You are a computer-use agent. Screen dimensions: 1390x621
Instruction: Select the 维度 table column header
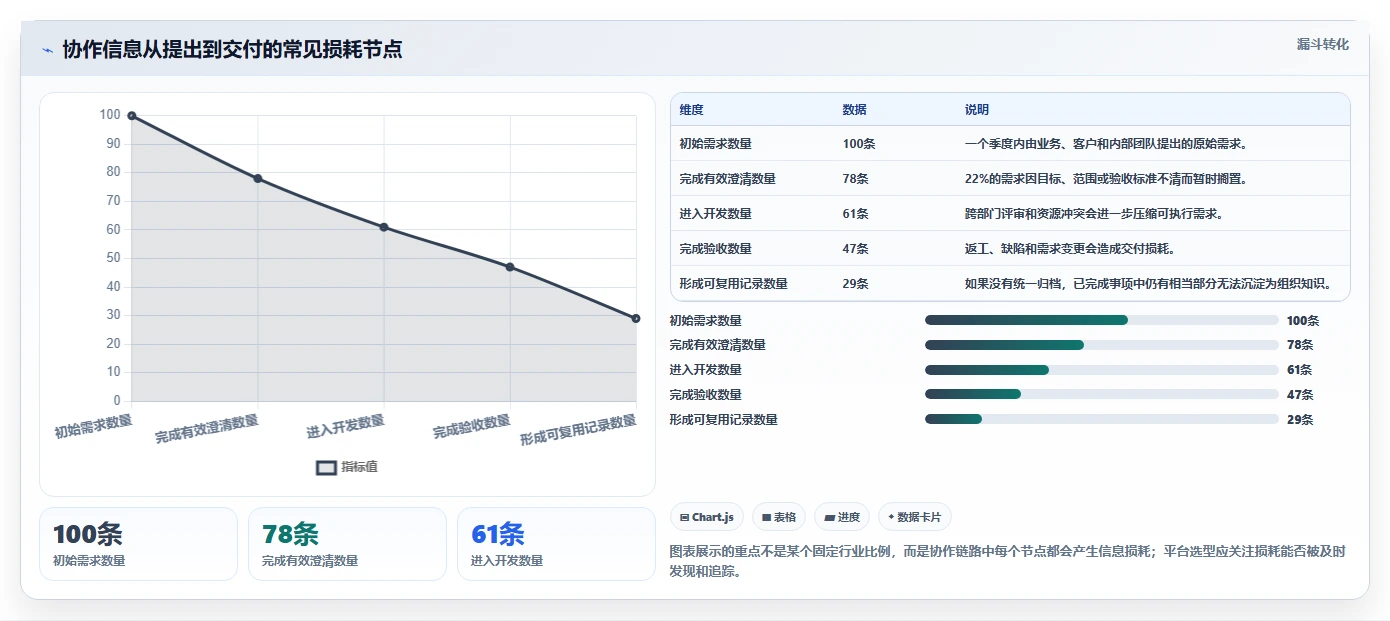(x=691, y=110)
